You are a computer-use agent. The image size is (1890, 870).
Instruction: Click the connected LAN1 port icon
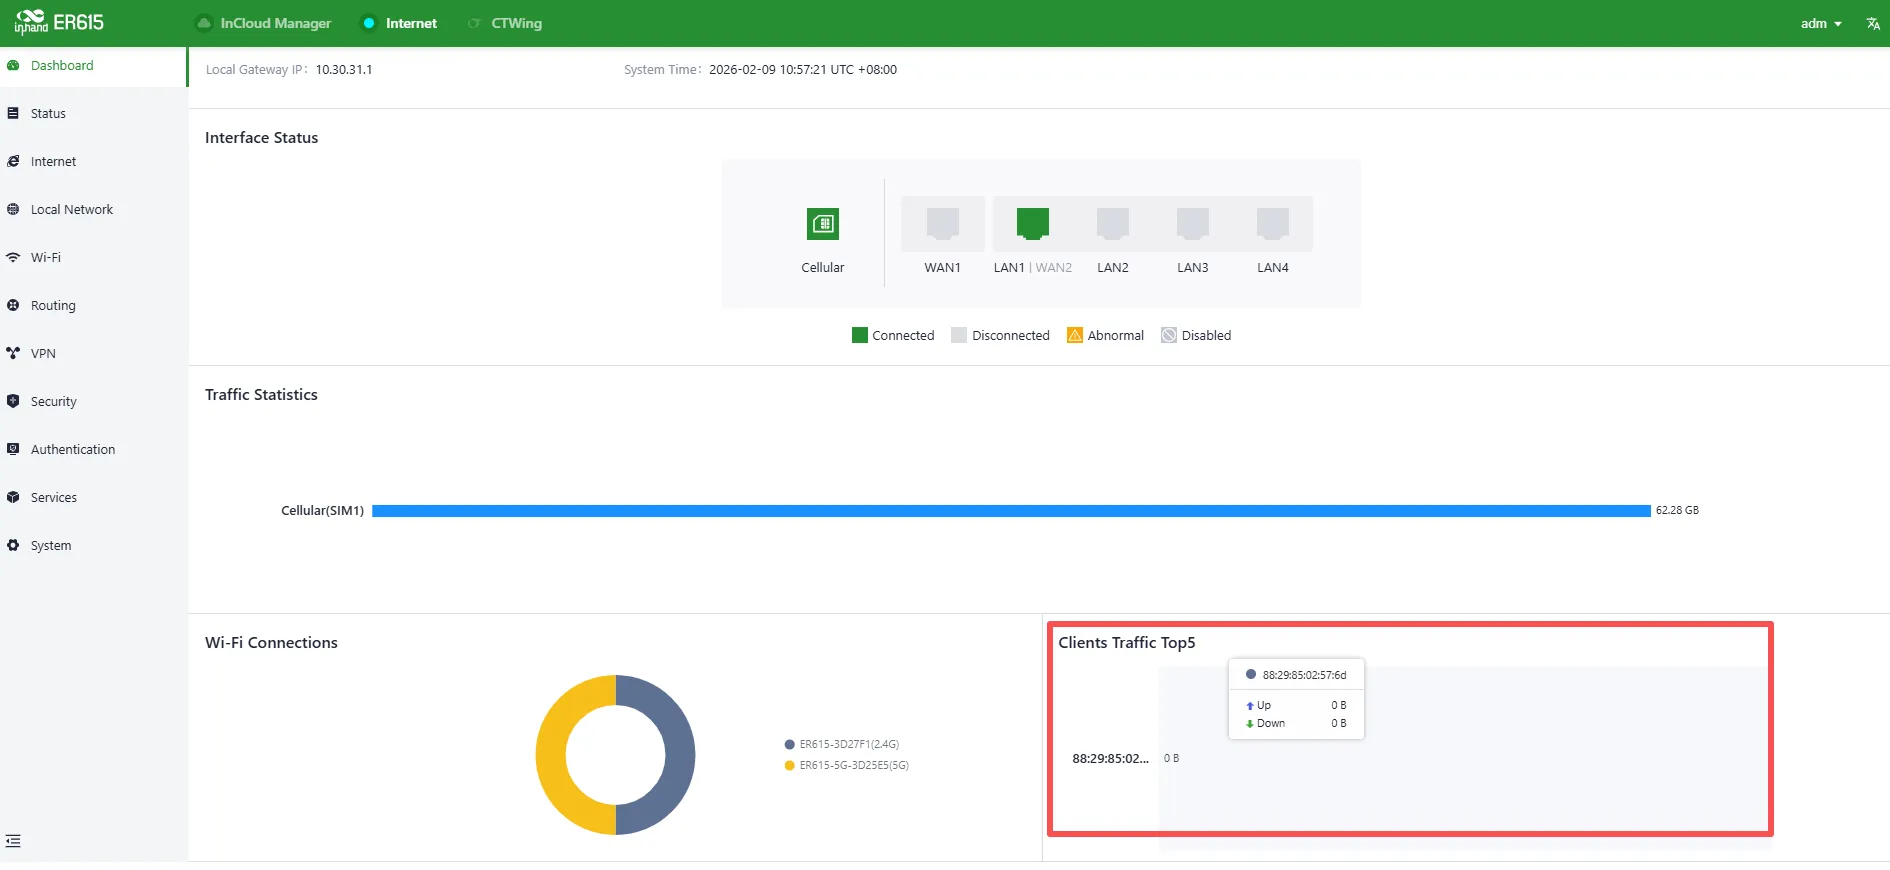point(1033,224)
